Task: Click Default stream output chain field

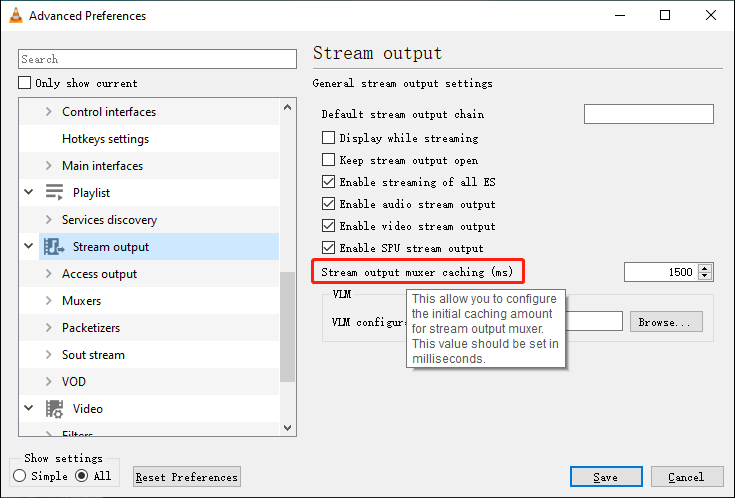Action: 649,114
